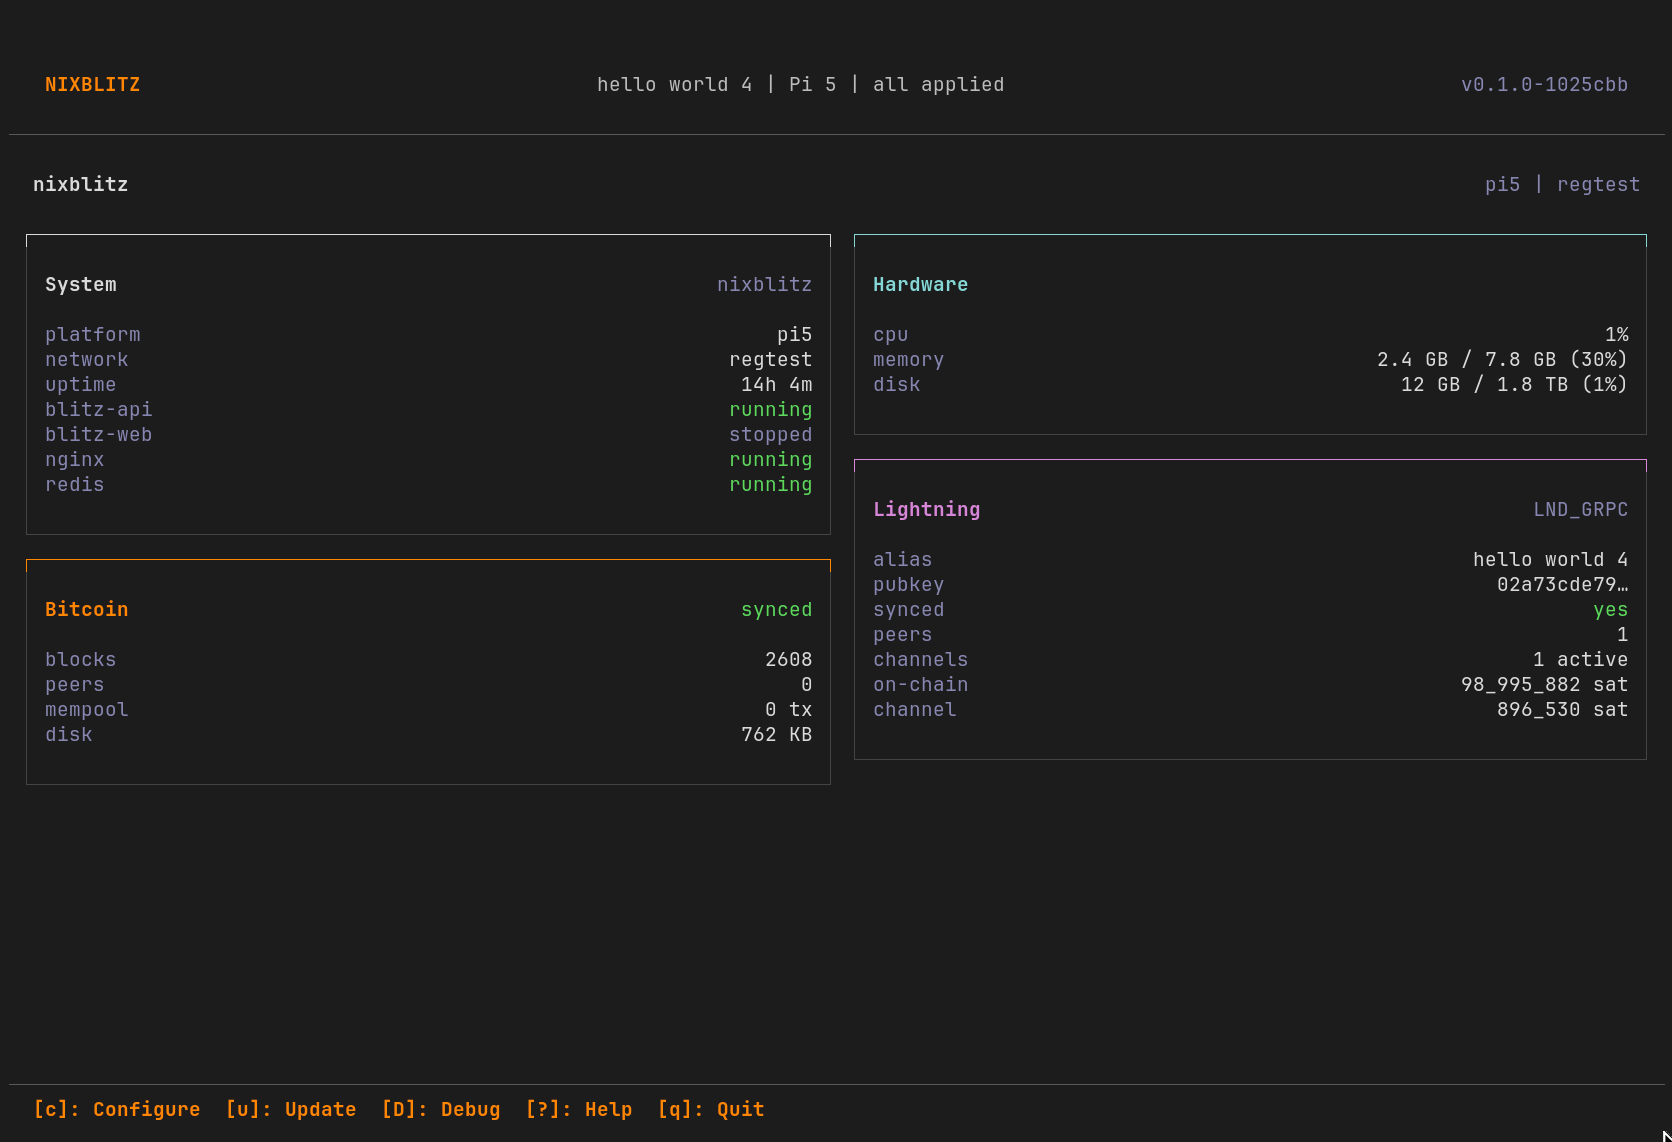Click the pubkey value 02a73cde79…
This screenshot has width=1672, height=1142.
1563,585
